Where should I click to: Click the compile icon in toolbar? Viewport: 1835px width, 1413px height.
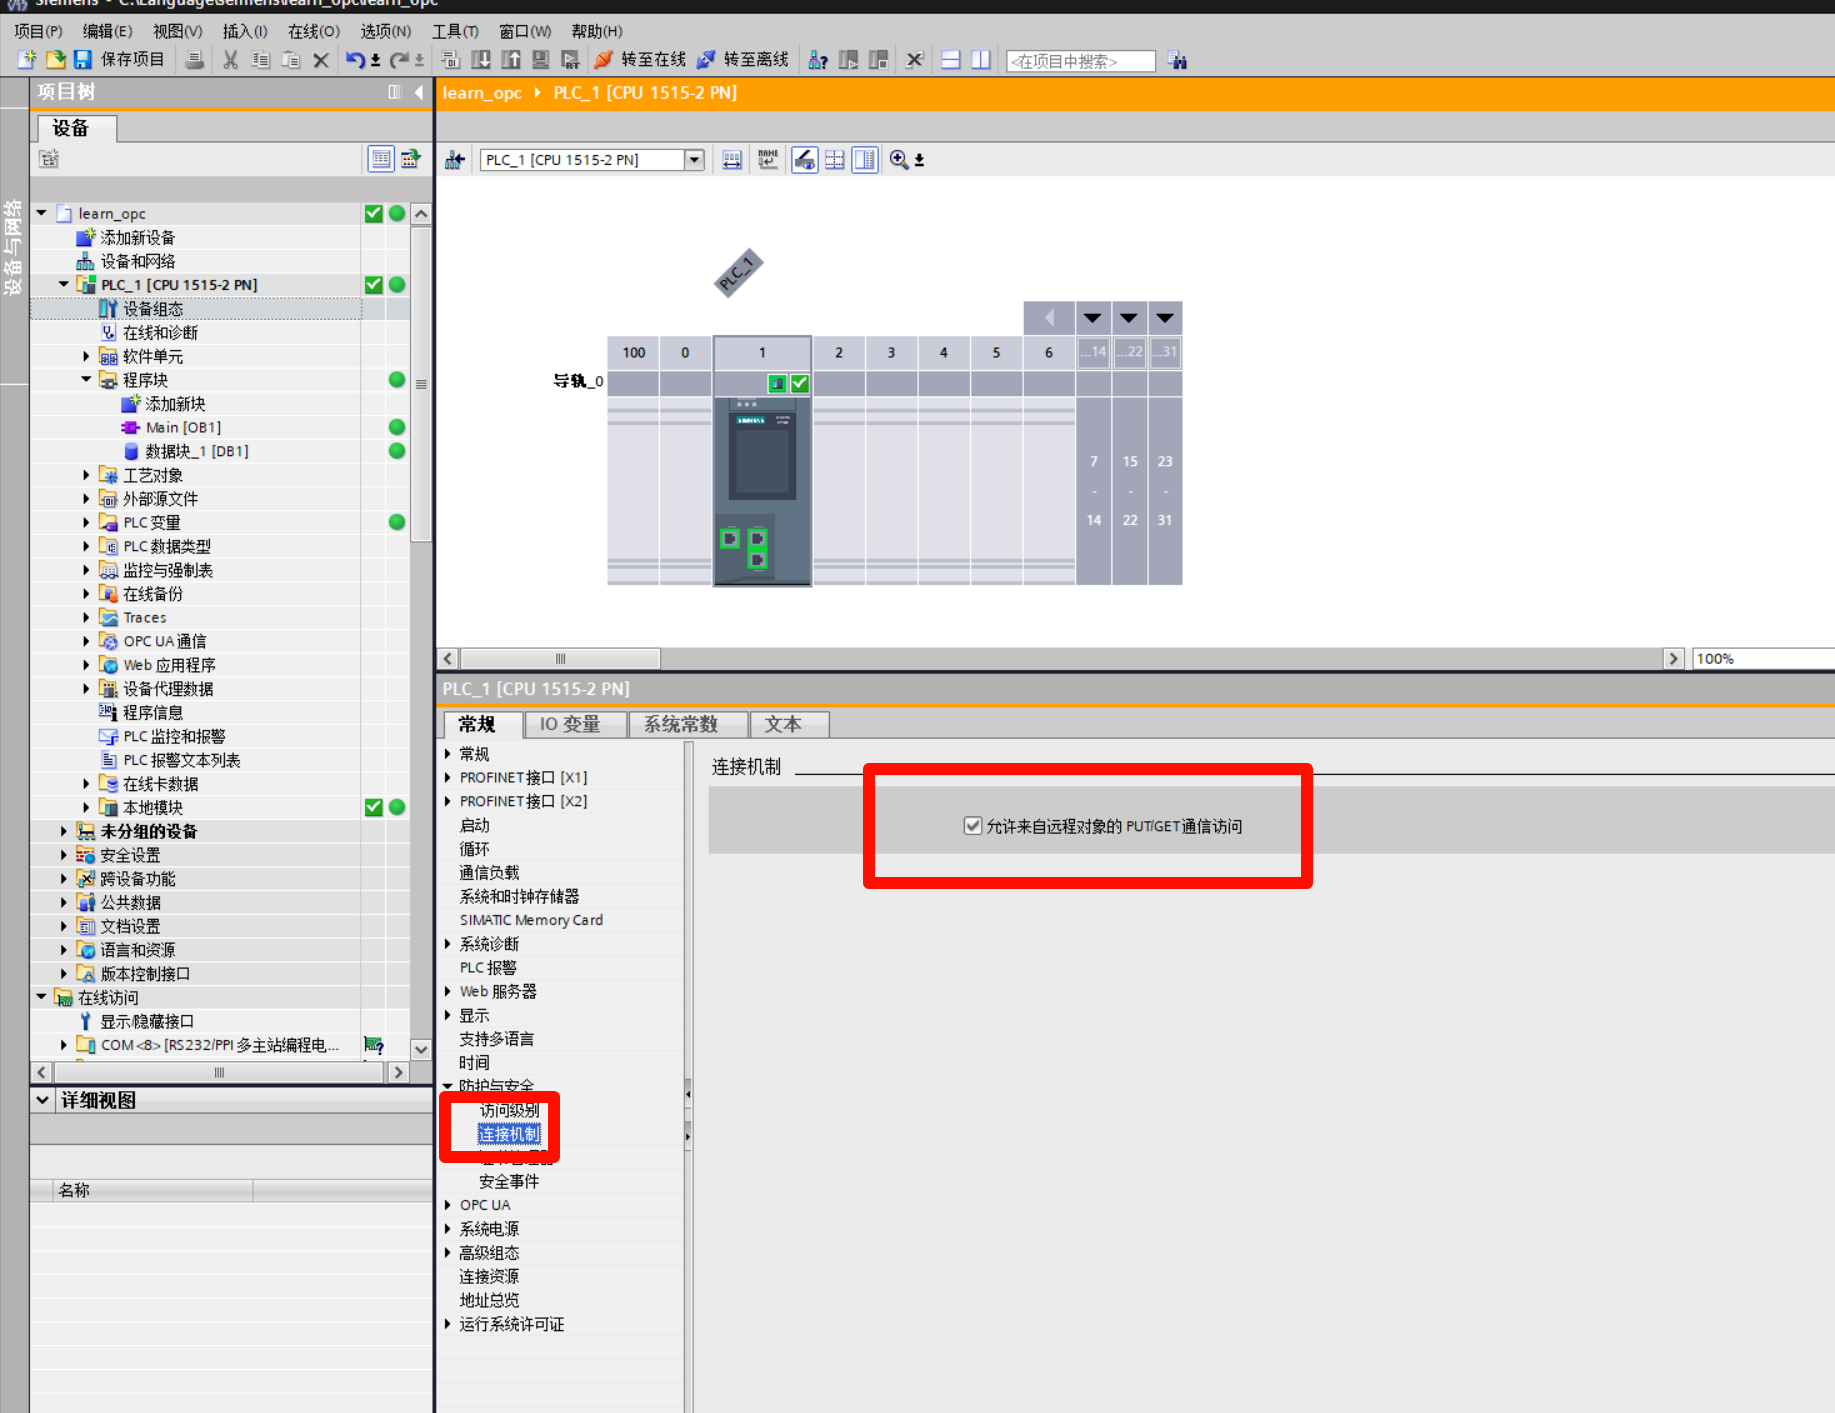pyautogui.click(x=451, y=60)
